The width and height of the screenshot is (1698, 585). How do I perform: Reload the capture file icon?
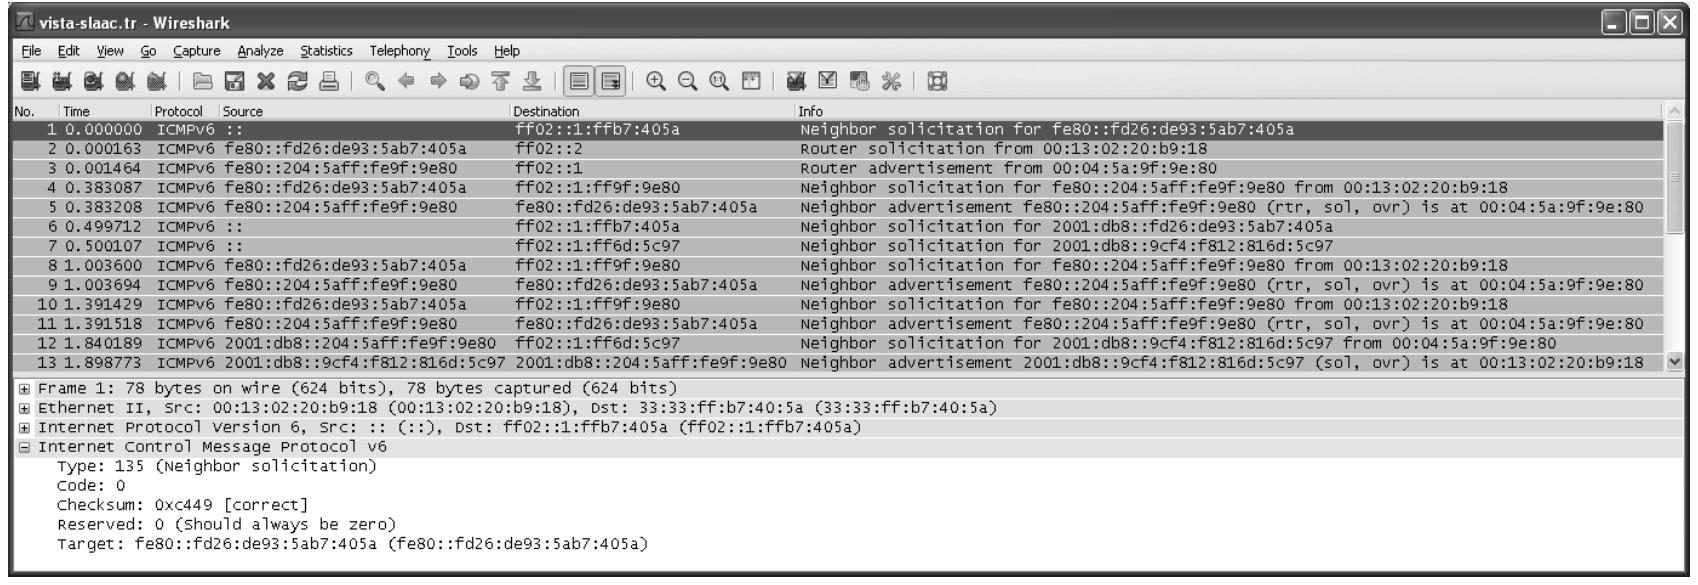297,82
